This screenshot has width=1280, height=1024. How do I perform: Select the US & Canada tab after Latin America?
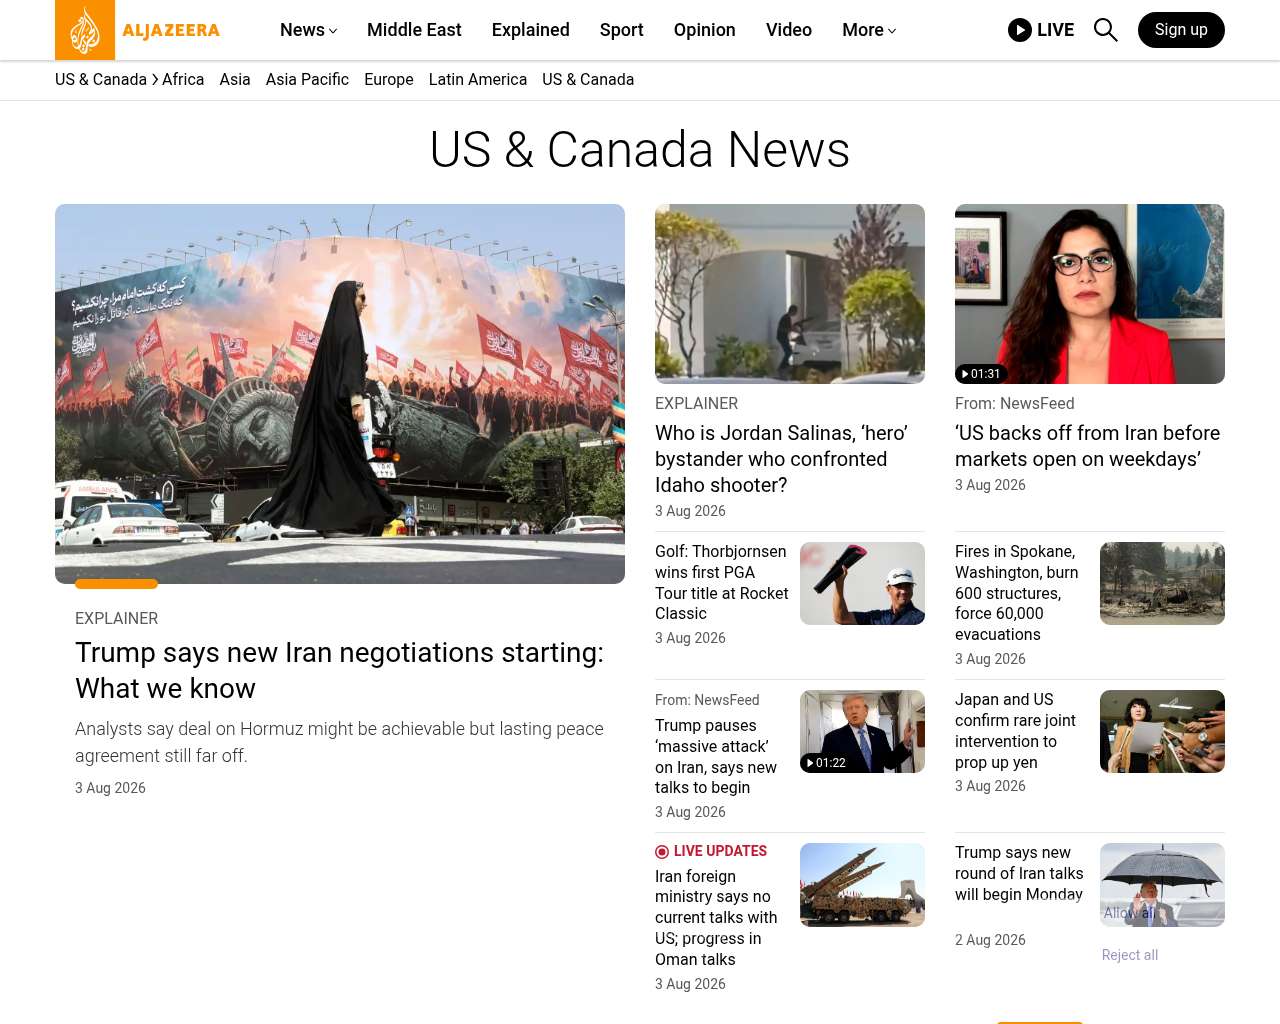pyautogui.click(x=588, y=79)
